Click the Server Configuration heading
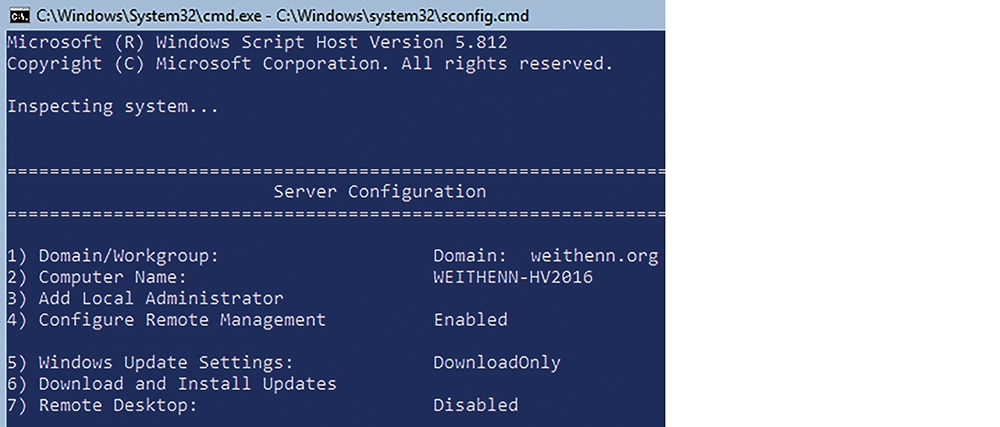1000x427 pixels. [x=379, y=191]
